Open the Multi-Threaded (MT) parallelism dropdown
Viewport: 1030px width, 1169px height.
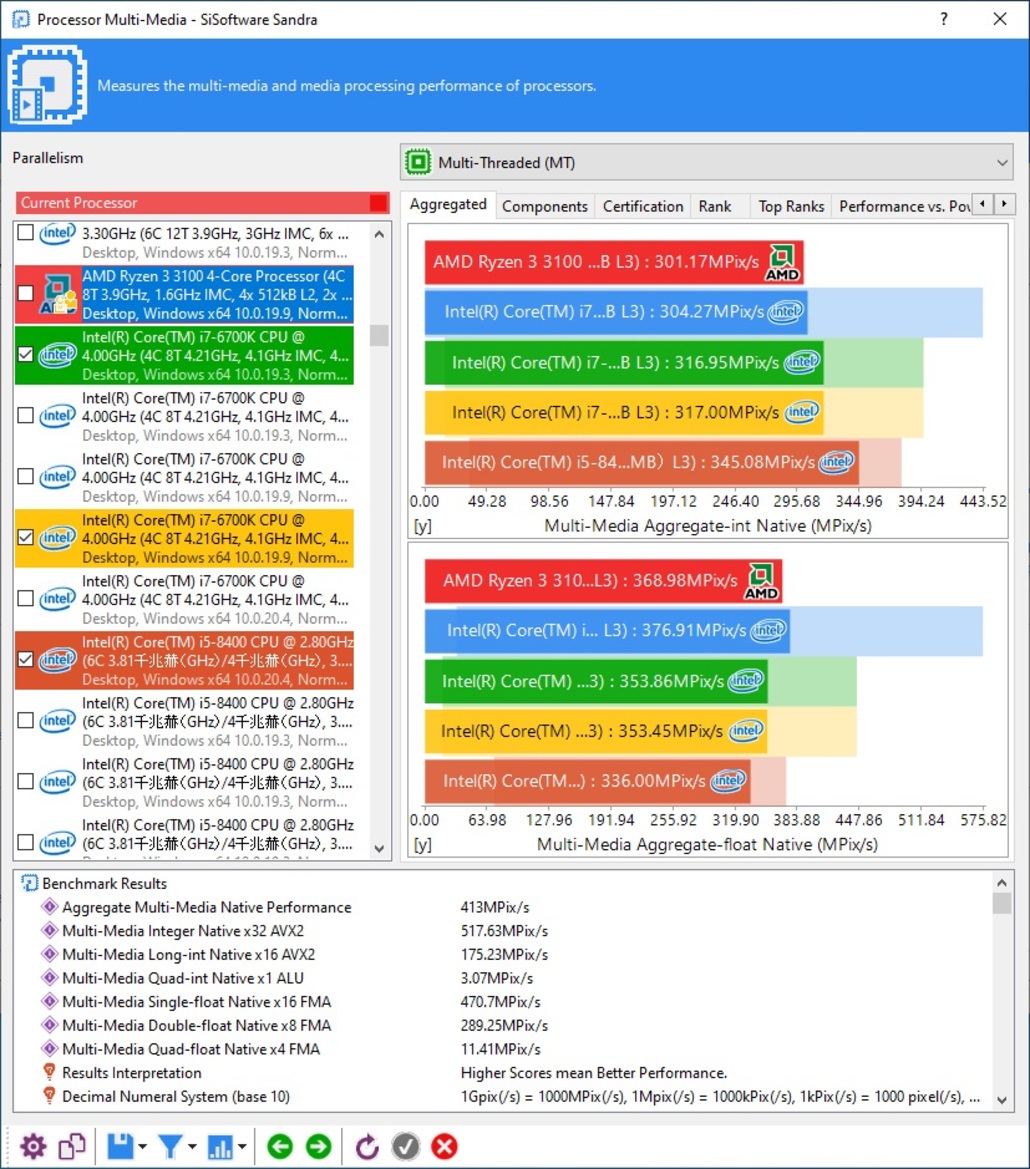click(707, 163)
